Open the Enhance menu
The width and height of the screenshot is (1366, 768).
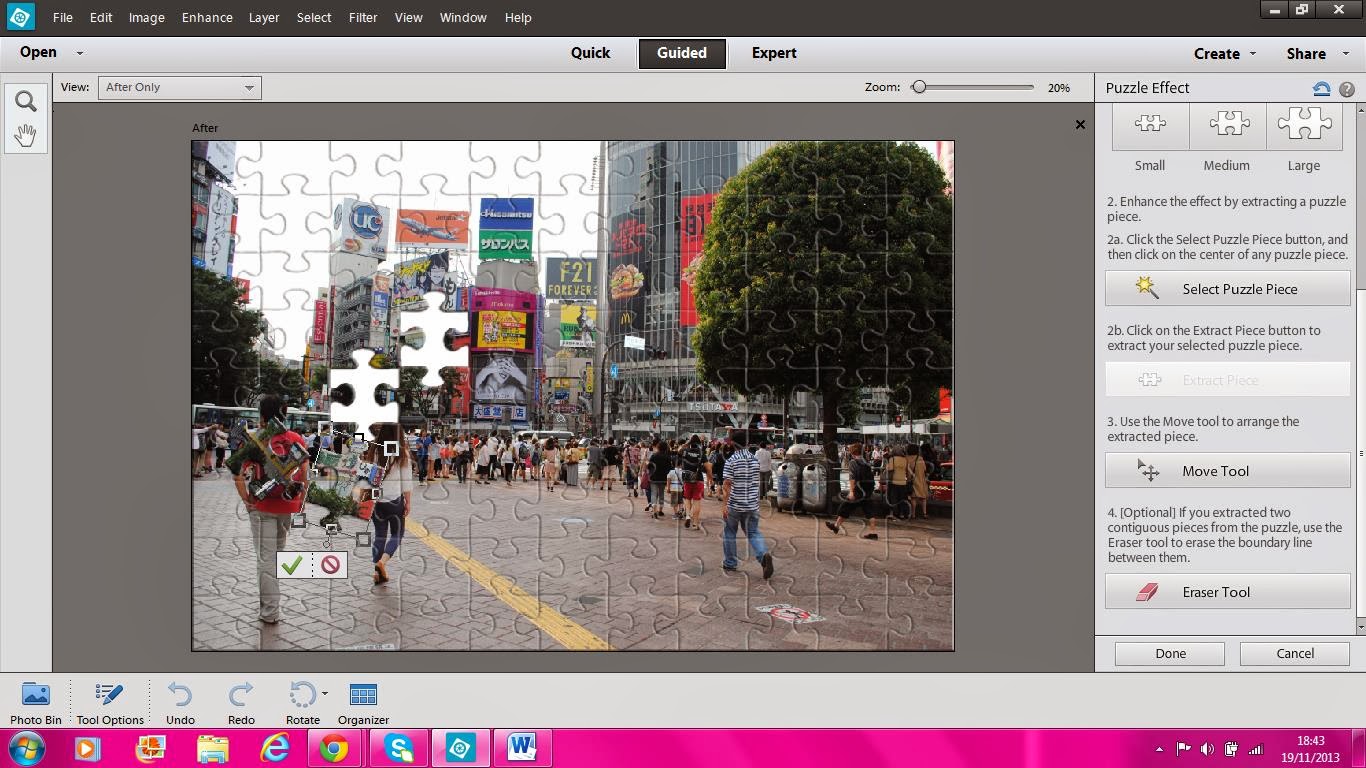click(207, 17)
